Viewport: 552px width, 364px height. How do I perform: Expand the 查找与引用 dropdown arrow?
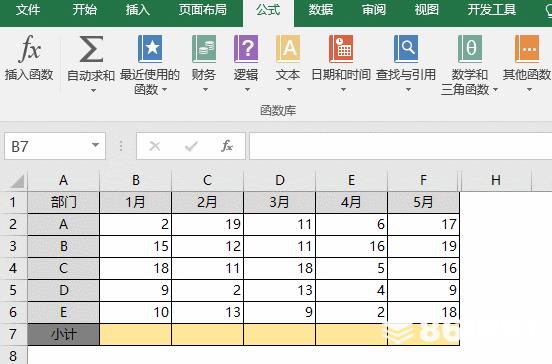tap(408, 90)
